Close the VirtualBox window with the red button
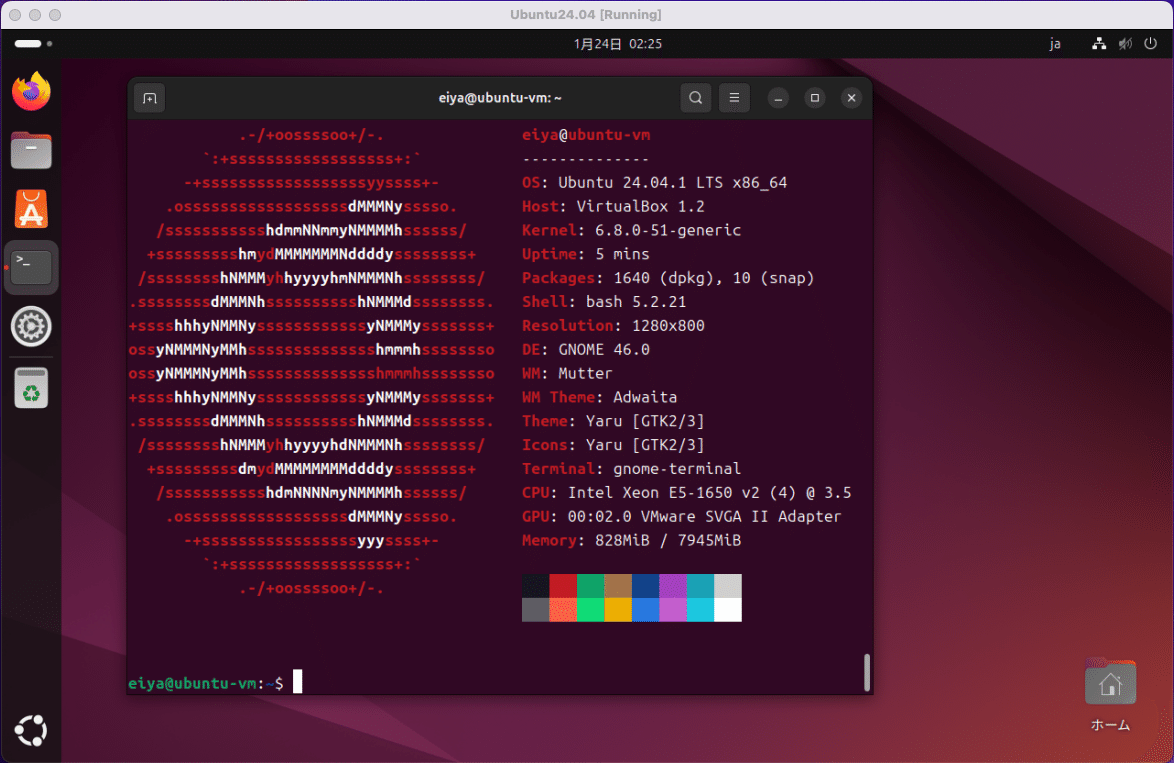The height and width of the screenshot is (763, 1174). click(15, 14)
